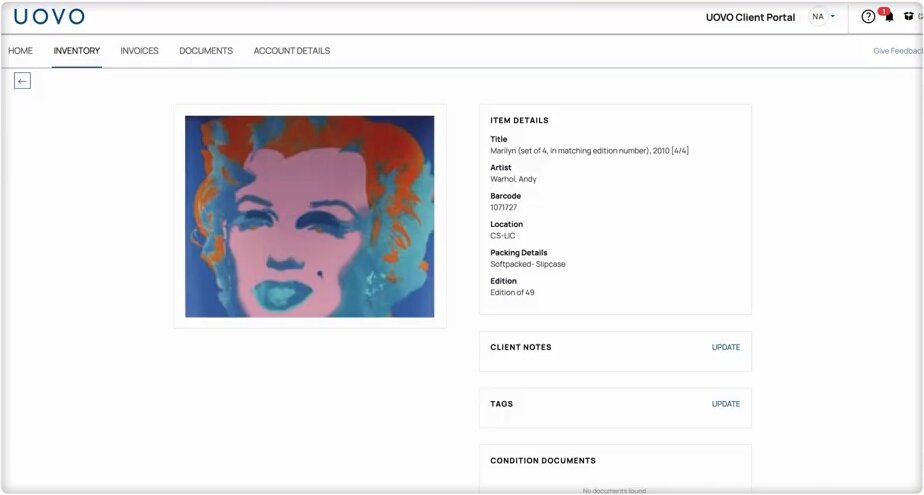Click UPDATE in the Tags section
Viewport: 924px width, 495px height.
(726, 404)
